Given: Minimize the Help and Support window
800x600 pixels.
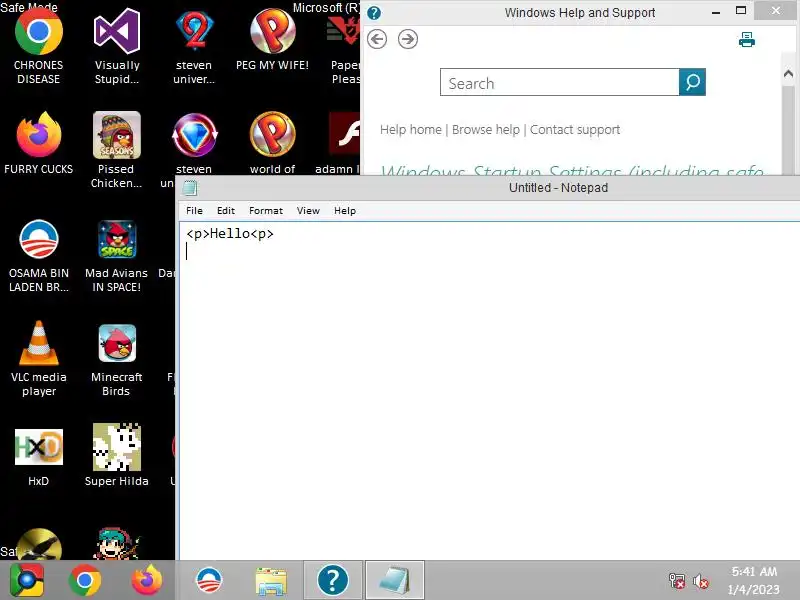Looking at the screenshot, I should [x=716, y=11].
